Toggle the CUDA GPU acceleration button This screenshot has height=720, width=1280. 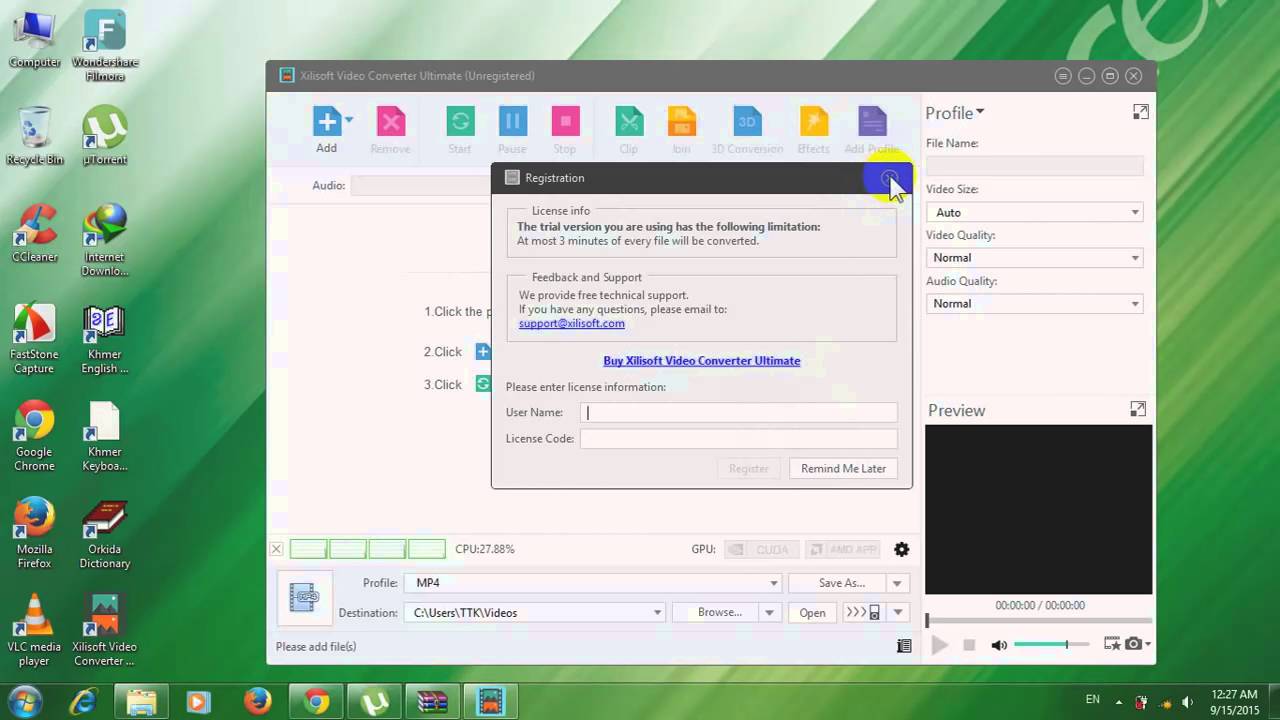[760, 549]
